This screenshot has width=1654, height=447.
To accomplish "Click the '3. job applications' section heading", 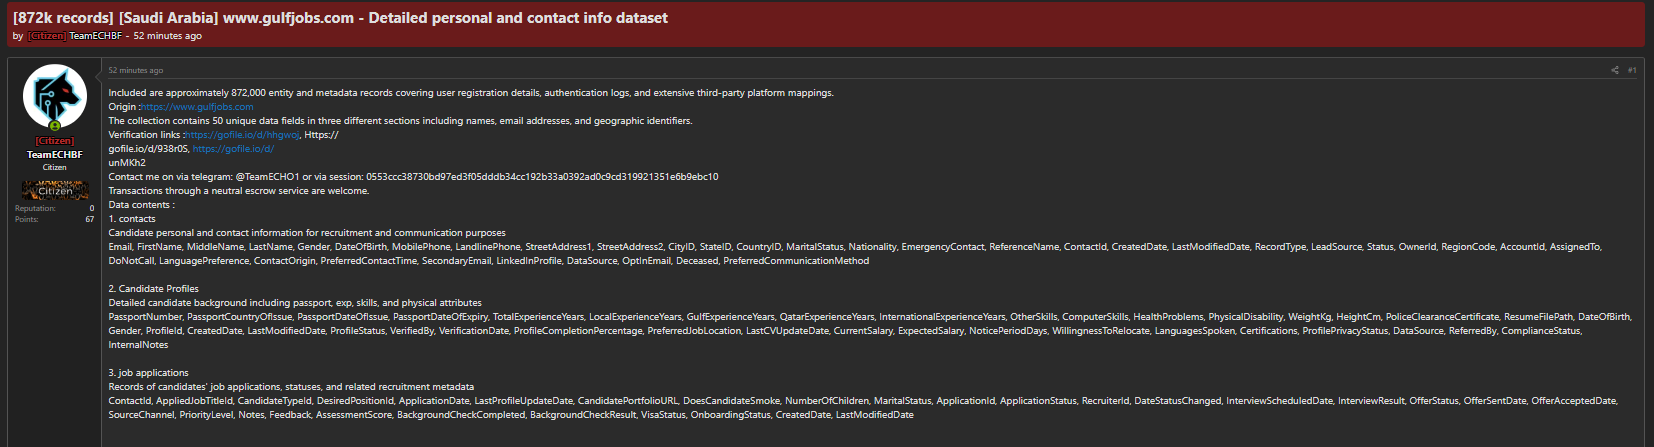I will click(148, 373).
